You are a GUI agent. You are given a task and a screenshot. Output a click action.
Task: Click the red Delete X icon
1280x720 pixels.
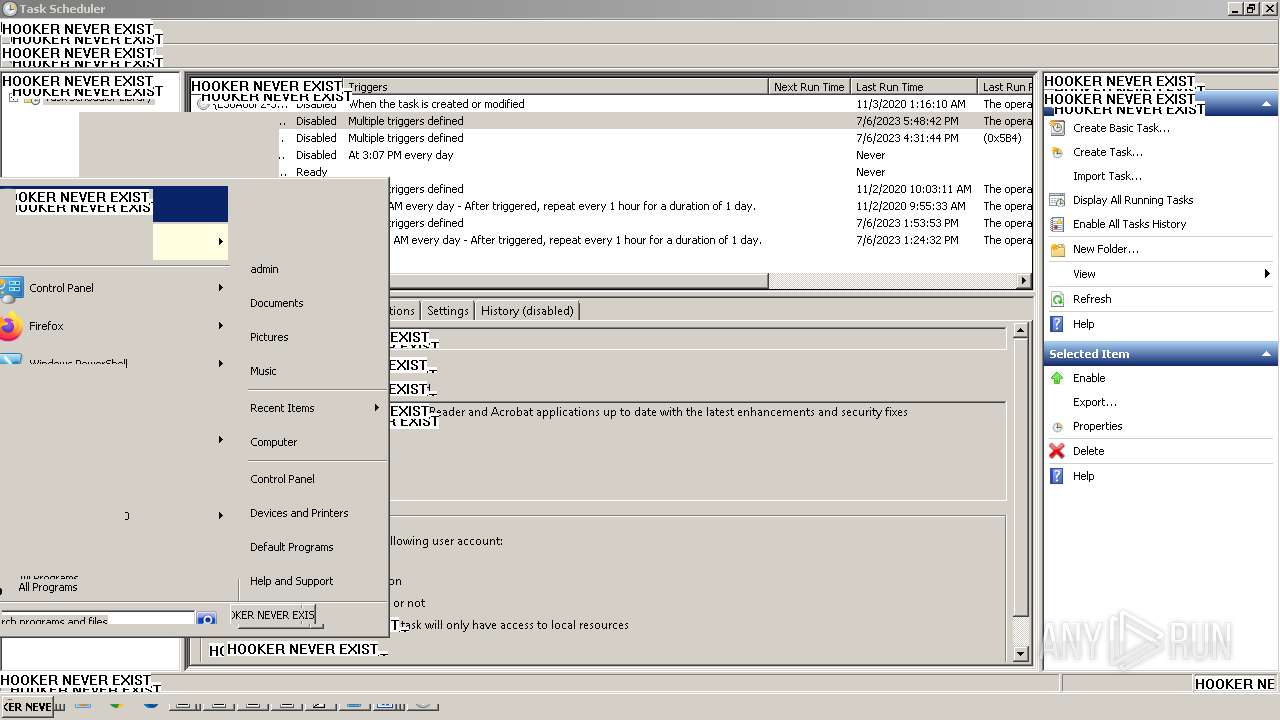pyautogui.click(x=1057, y=451)
